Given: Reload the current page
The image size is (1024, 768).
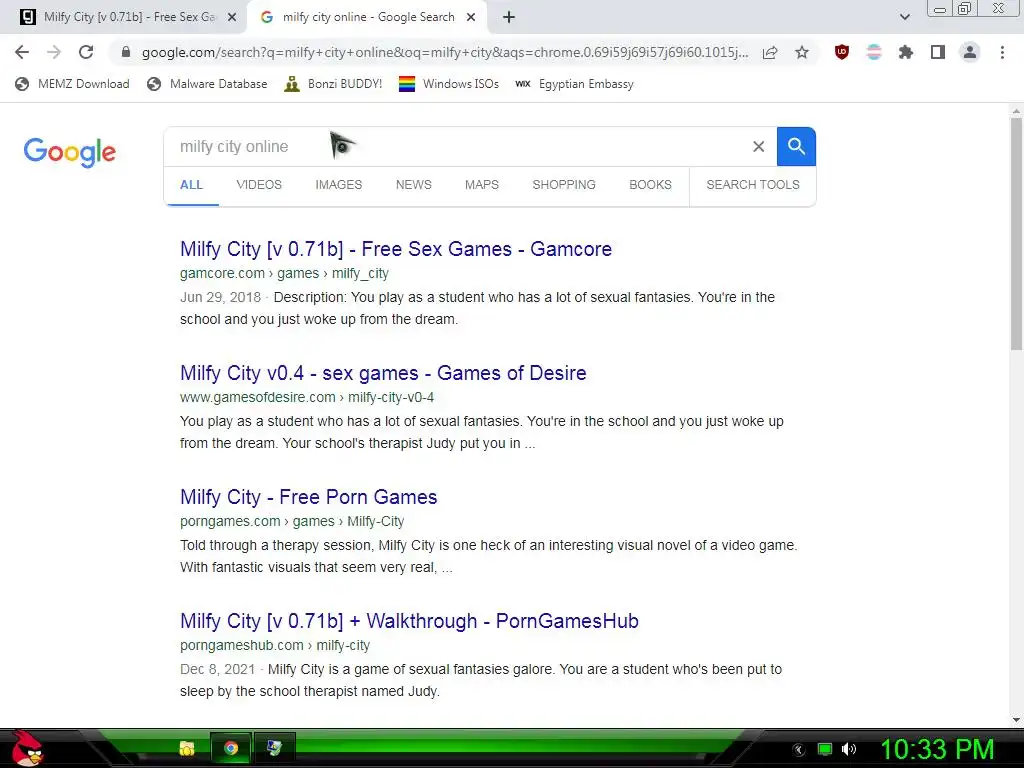Looking at the screenshot, I should (x=86, y=52).
